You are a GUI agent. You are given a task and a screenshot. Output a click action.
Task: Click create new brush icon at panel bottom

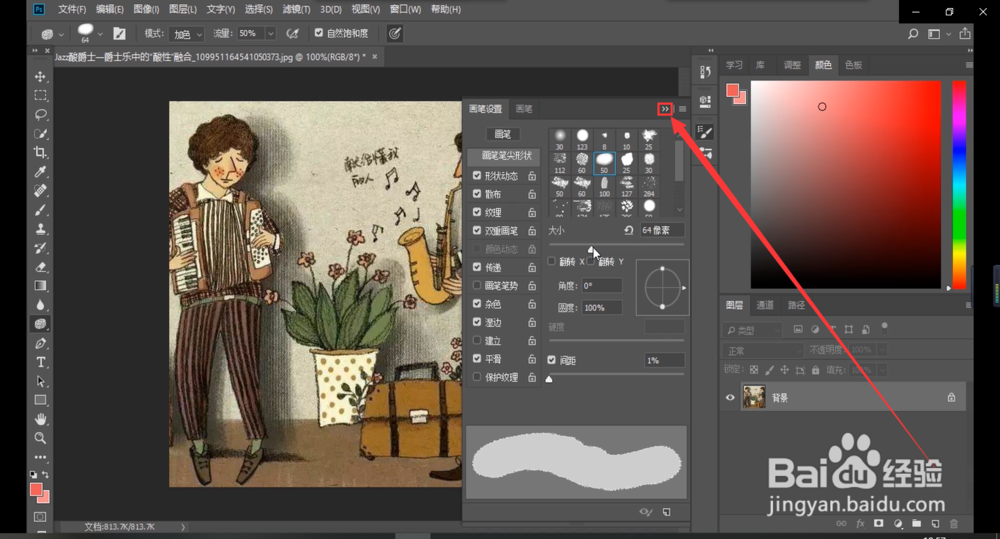pyautogui.click(x=666, y=512)
